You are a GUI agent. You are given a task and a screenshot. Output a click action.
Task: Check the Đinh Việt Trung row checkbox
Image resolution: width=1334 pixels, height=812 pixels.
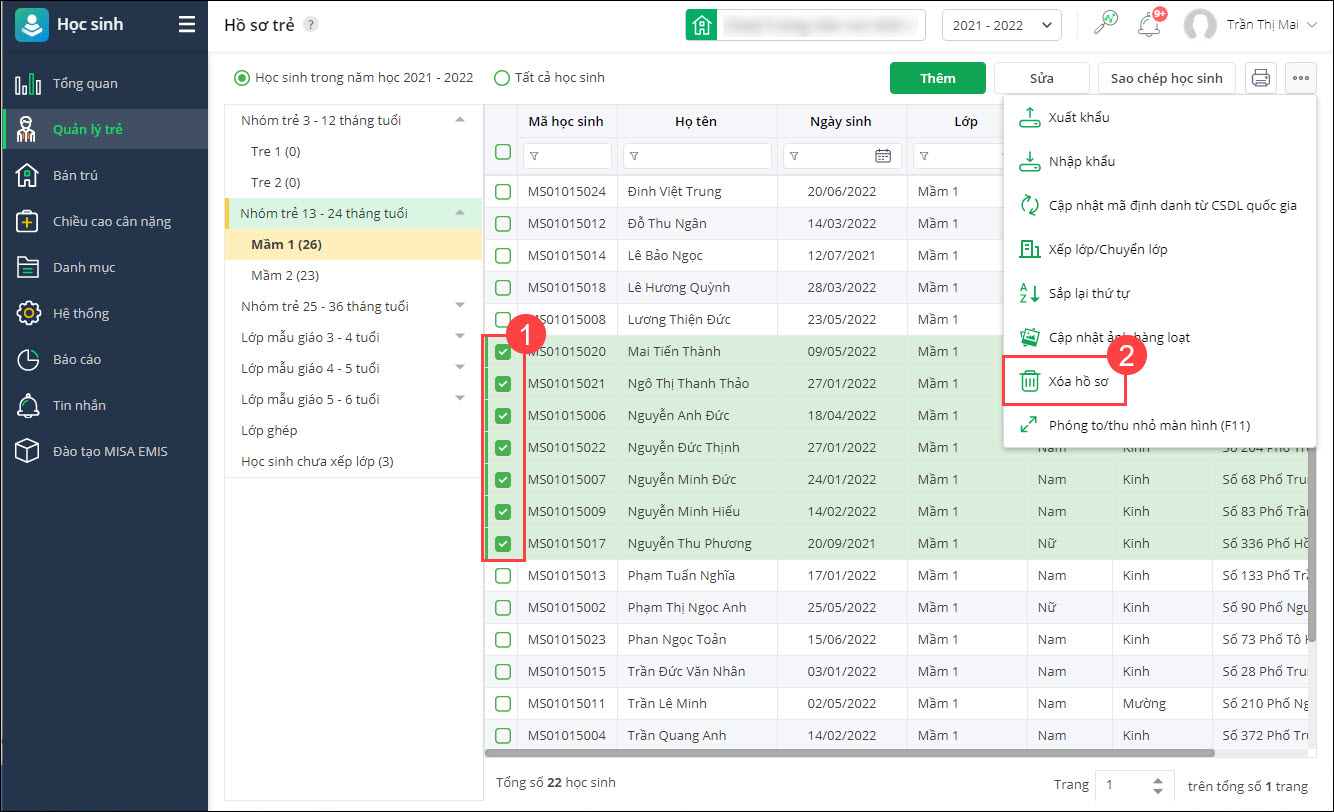pos(503,192)
